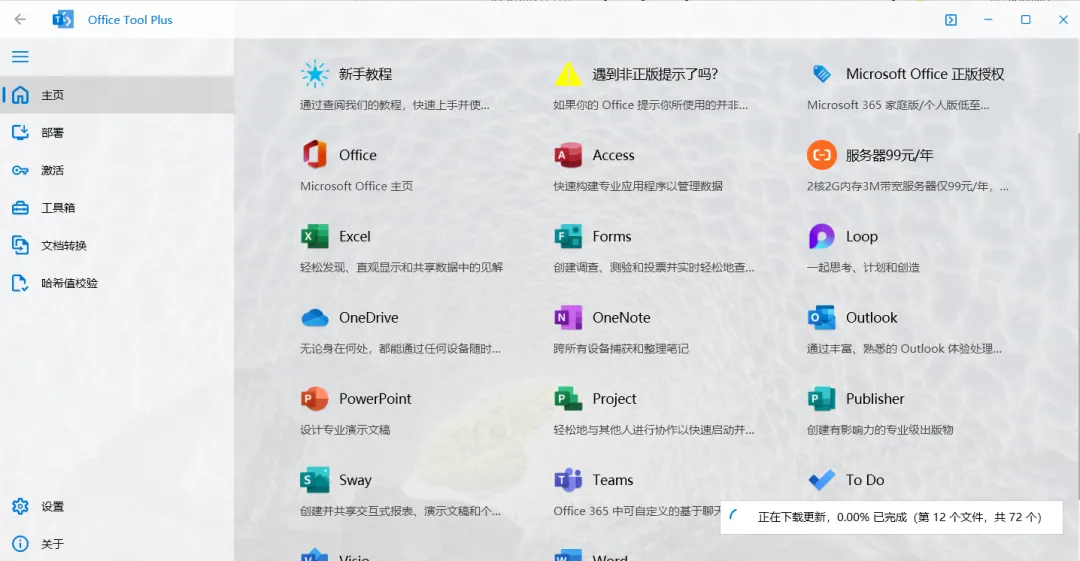Click '一起思考、计划和创造' description text
Screen dimensions: 1080x561
pos(863,267)
